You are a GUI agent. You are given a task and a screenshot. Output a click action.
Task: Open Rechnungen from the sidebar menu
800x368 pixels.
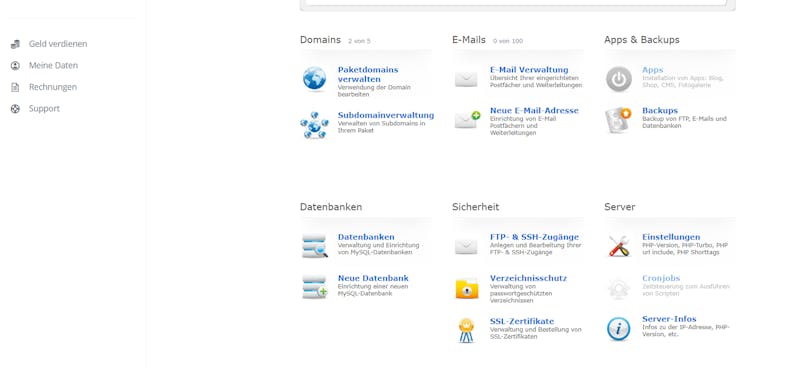[53, 87]
